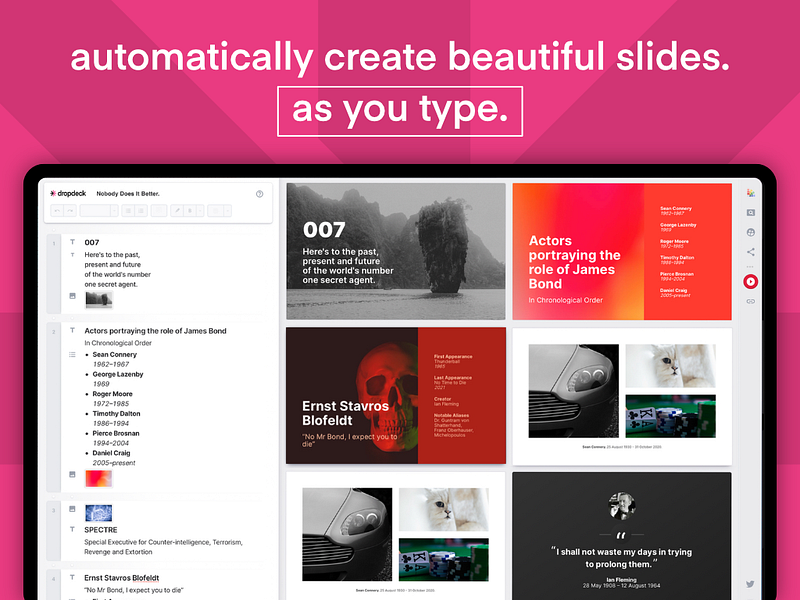Image resolution: width=800 pixels, height=600 pixels.
Task: Click the George Lazenby bullet
Action: pyautogui.click(x=118, y=374)
